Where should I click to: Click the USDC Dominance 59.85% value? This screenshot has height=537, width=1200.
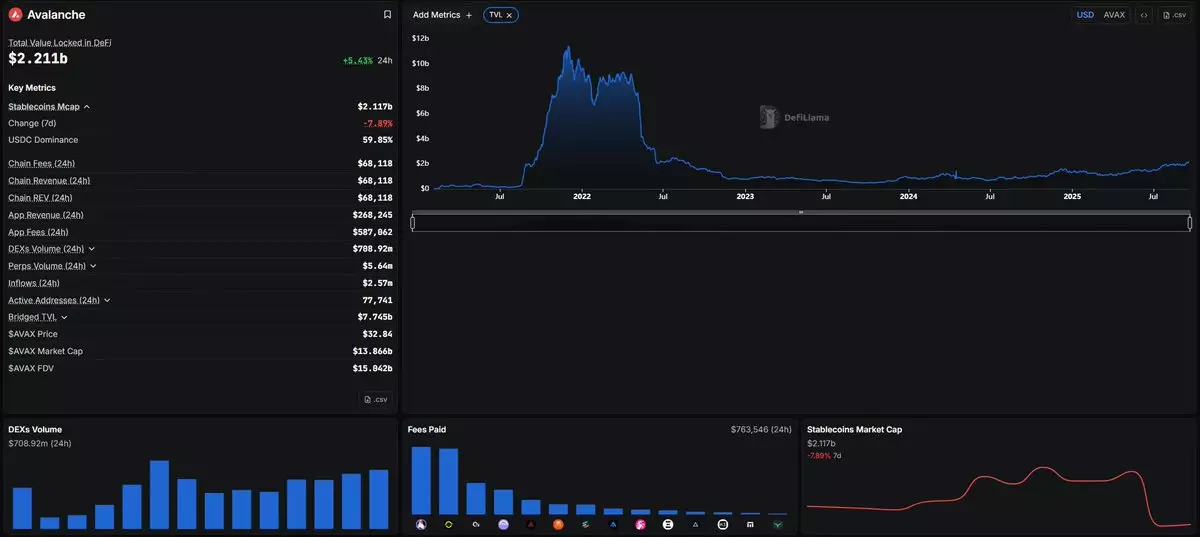click(377, 140)
